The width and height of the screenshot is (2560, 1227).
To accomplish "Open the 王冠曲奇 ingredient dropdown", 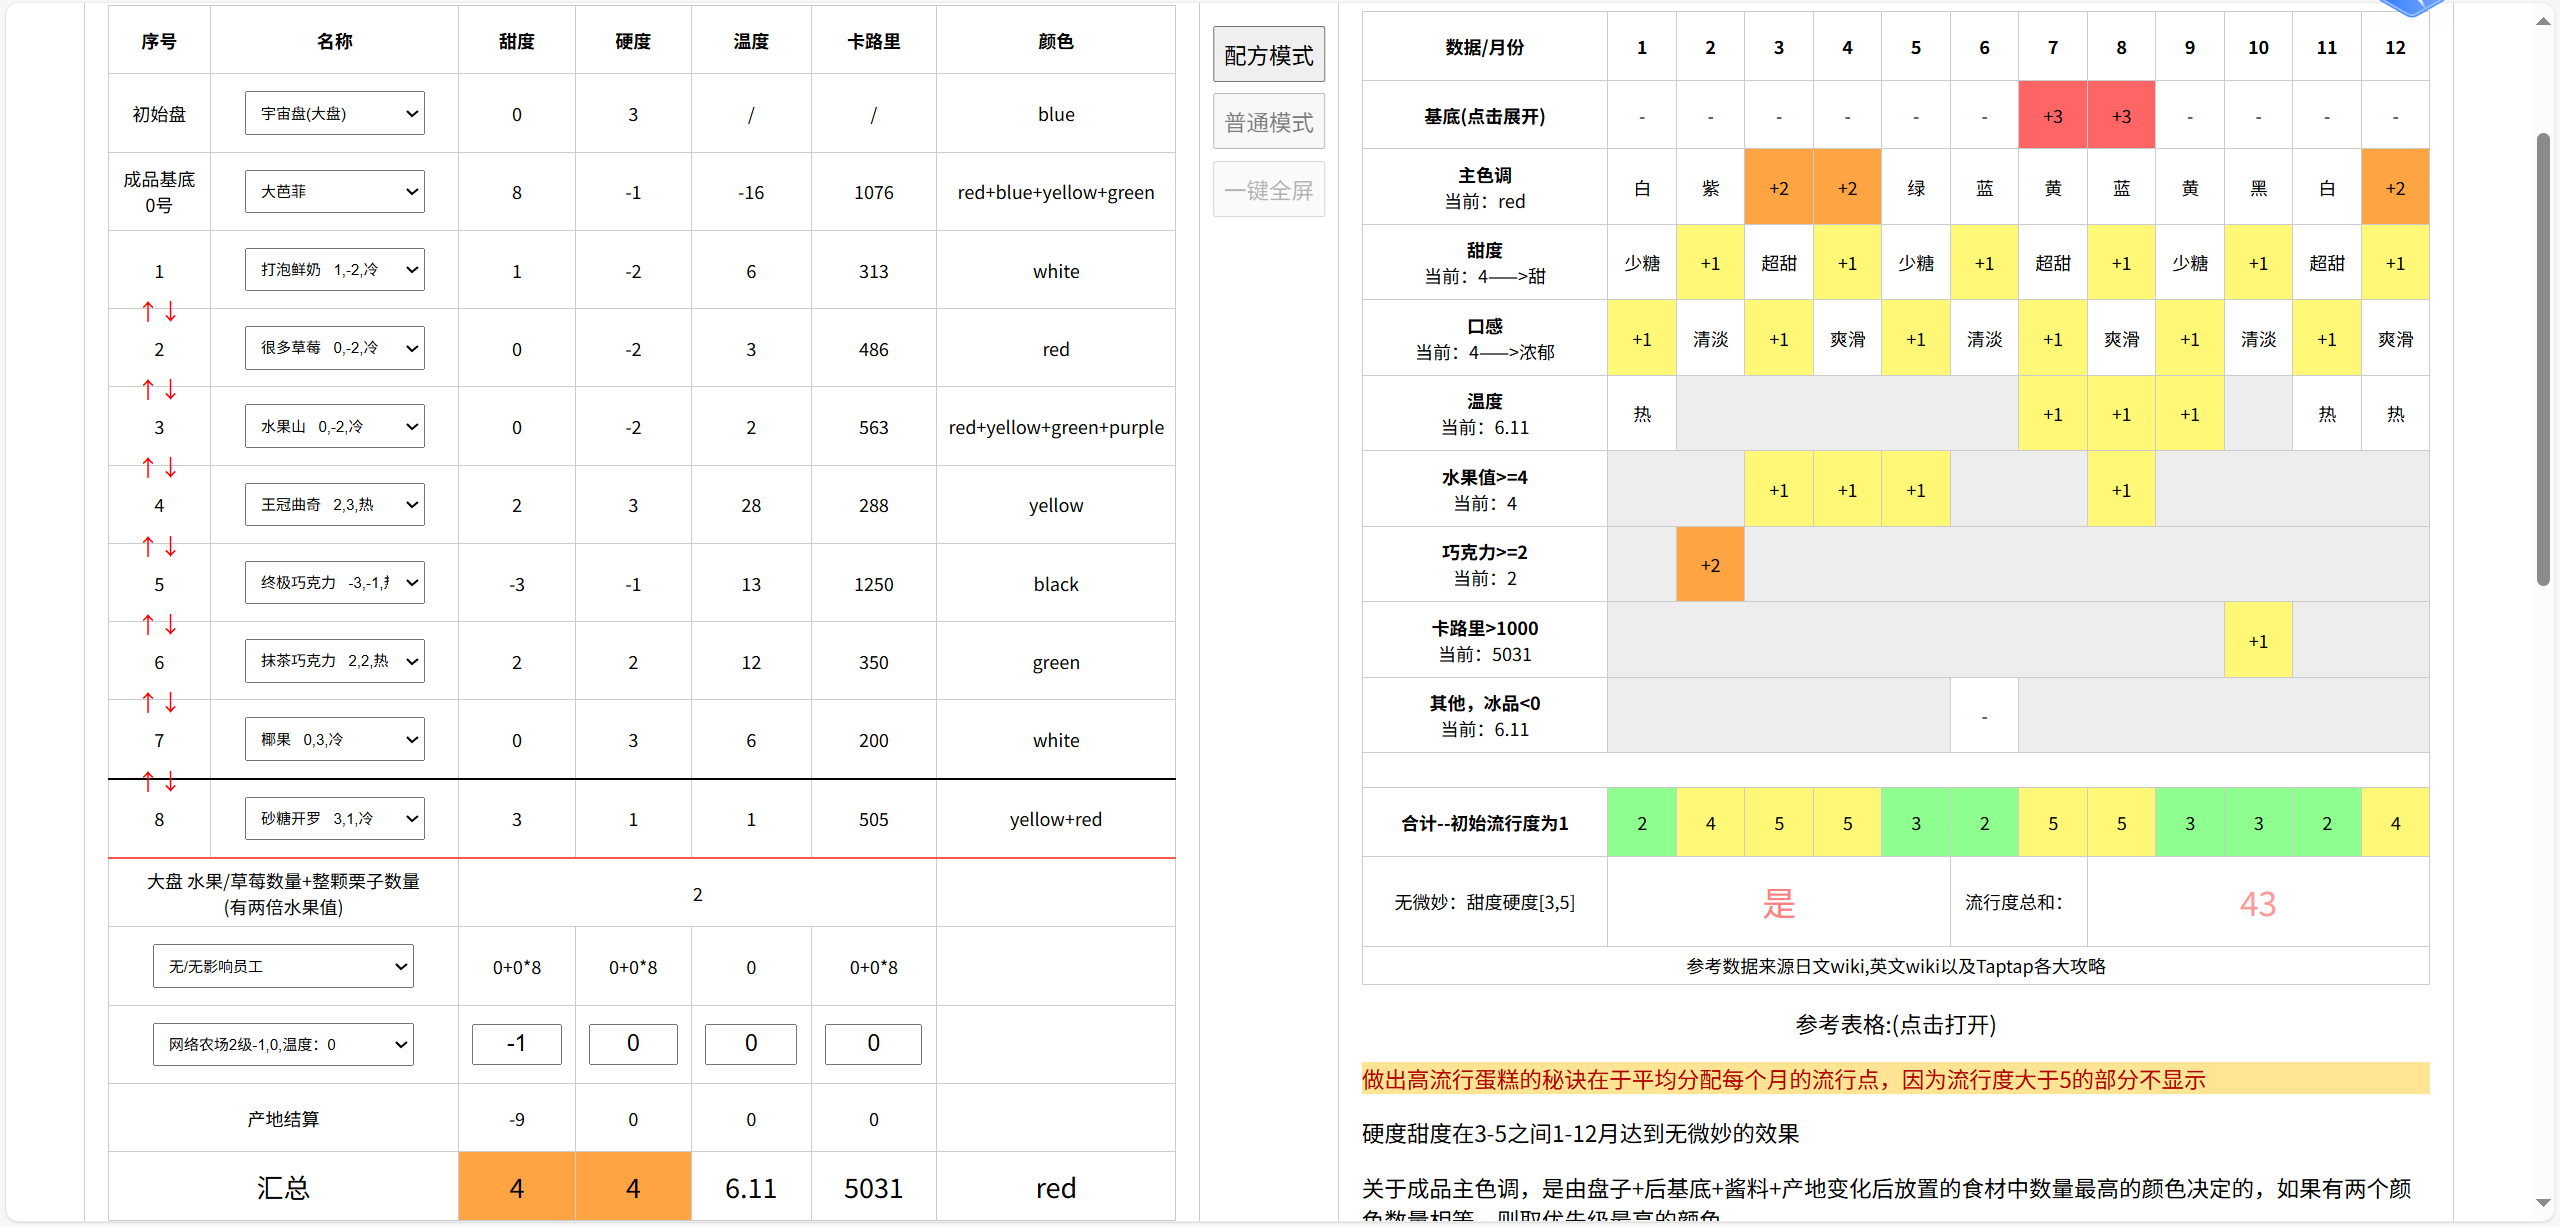I will click(x=335, y=505).
